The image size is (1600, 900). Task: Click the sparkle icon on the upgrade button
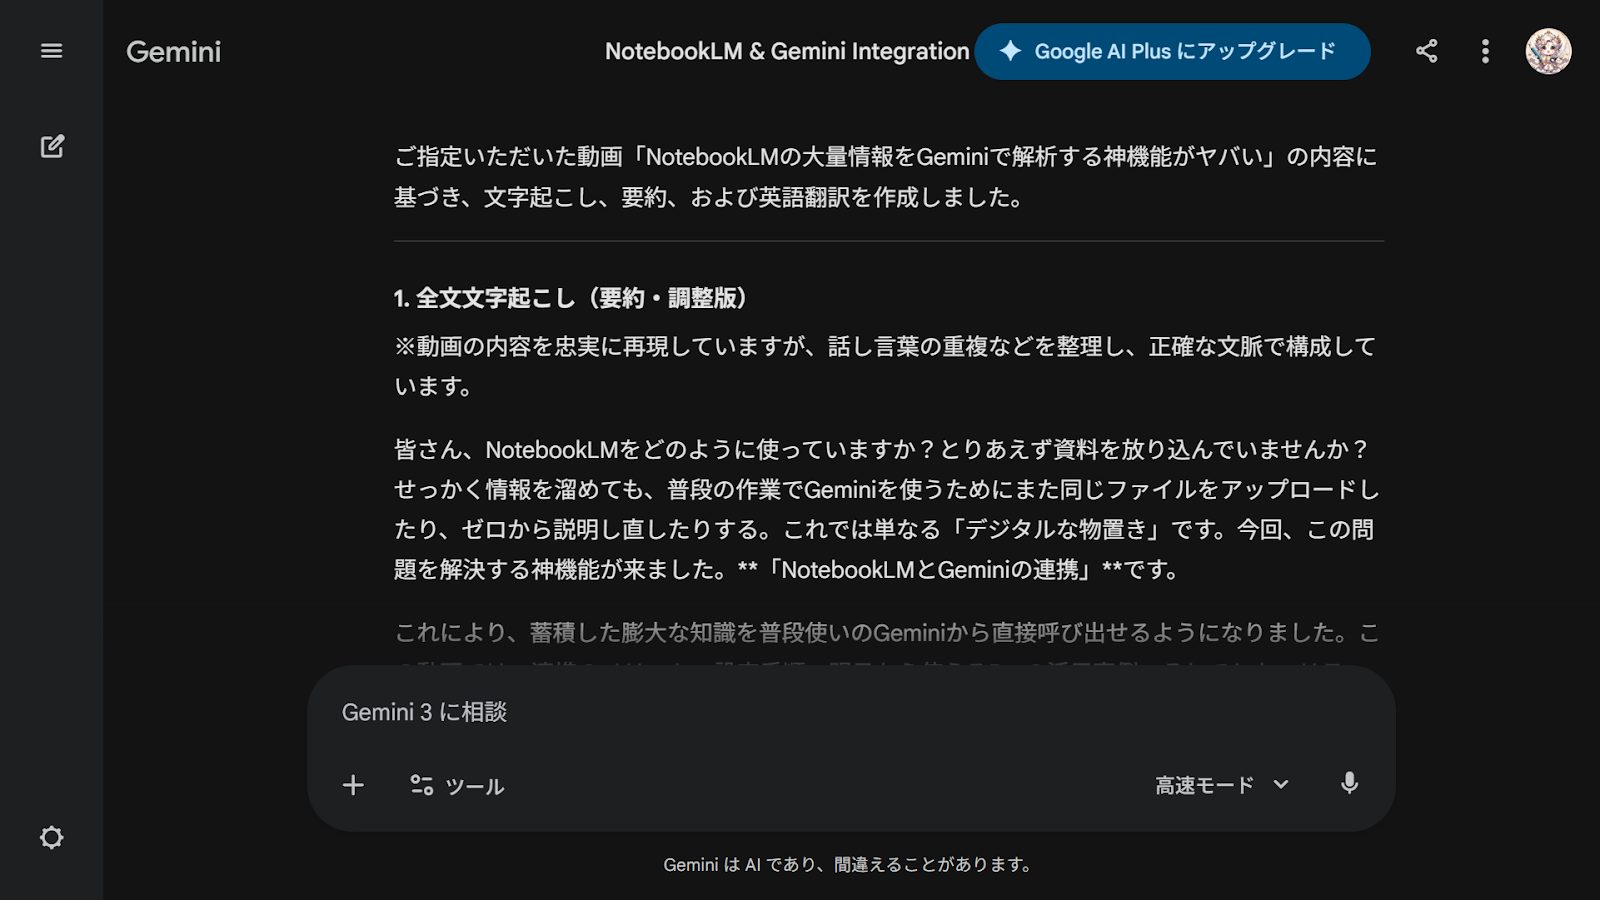point(1010,51)
